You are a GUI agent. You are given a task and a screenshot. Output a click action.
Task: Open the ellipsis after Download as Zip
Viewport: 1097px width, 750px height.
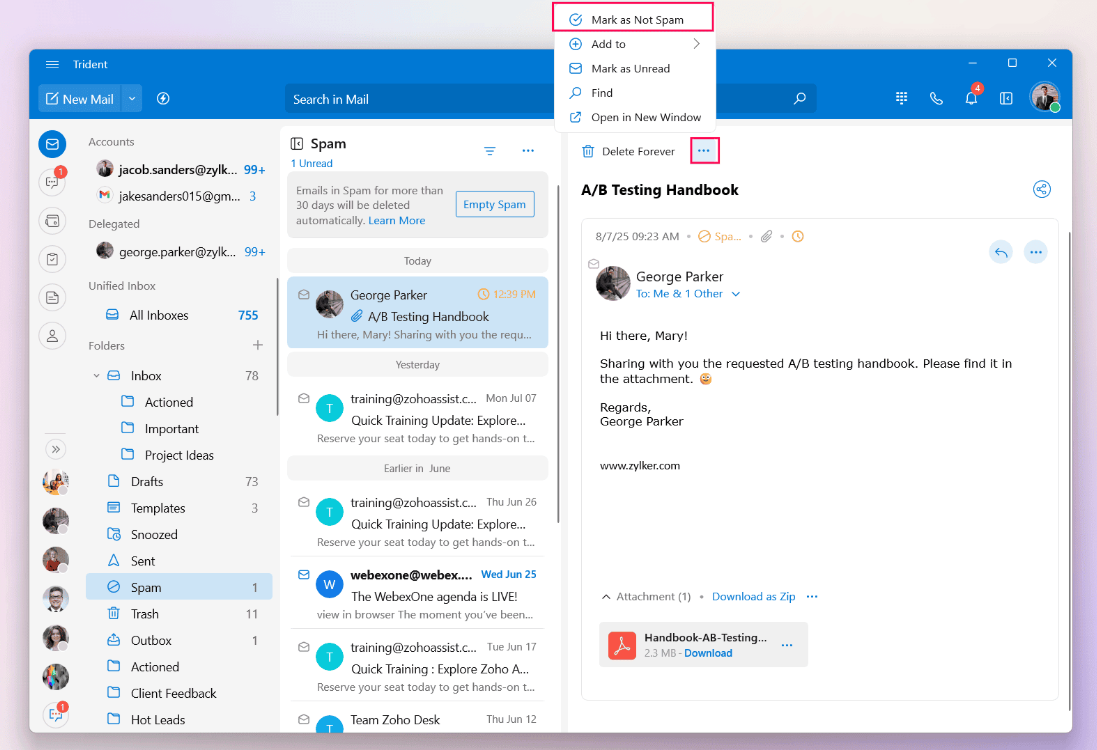(812, 597)
